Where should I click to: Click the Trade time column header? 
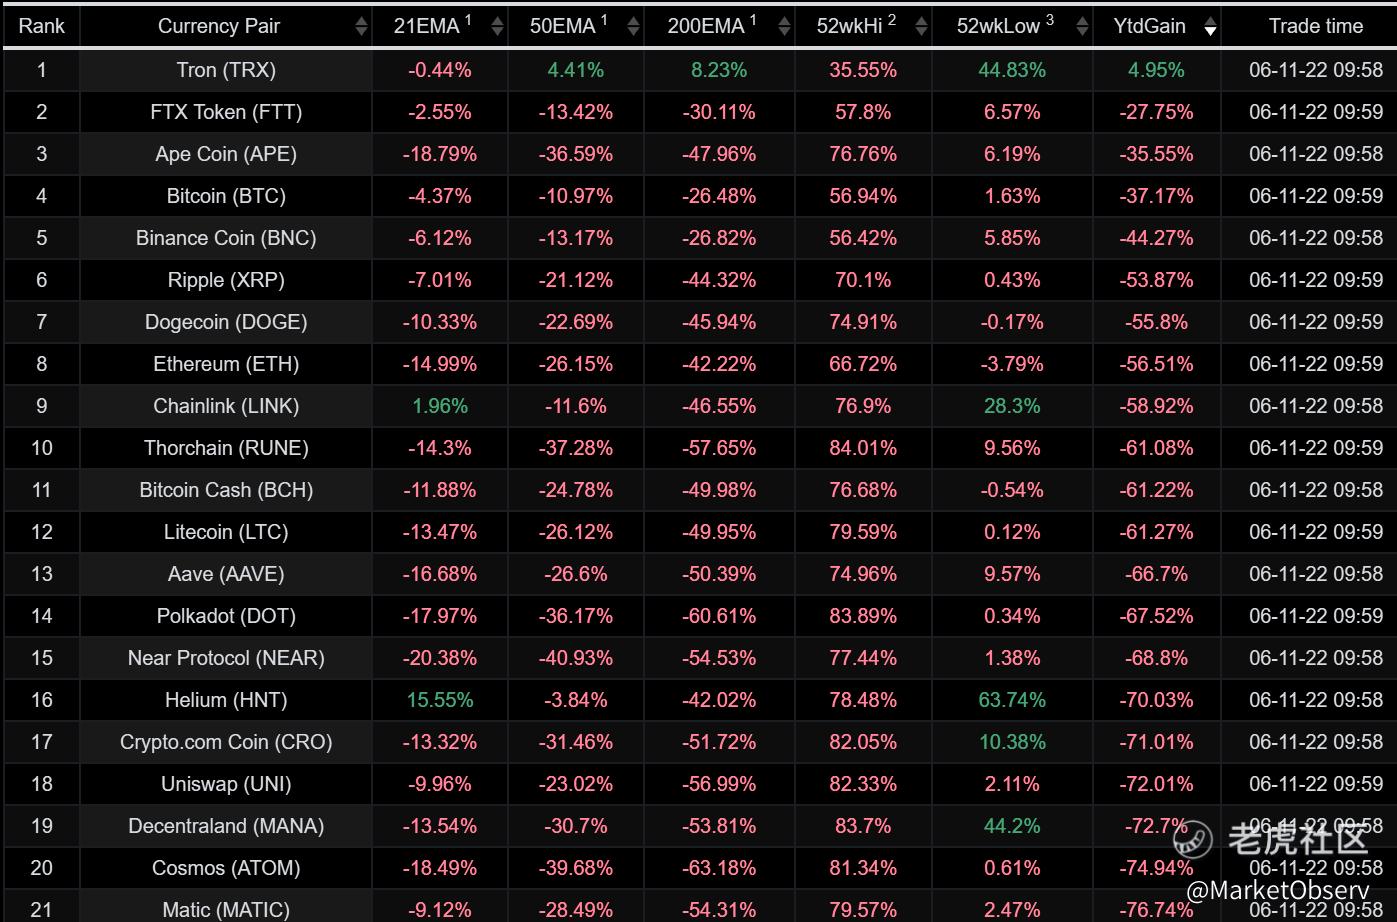[x=1315, y=26]
